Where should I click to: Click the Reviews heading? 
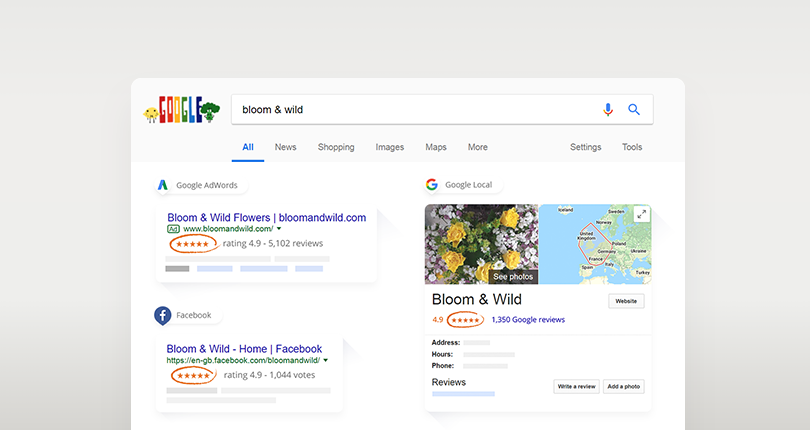pyautogui.click(x=449, y=382)
